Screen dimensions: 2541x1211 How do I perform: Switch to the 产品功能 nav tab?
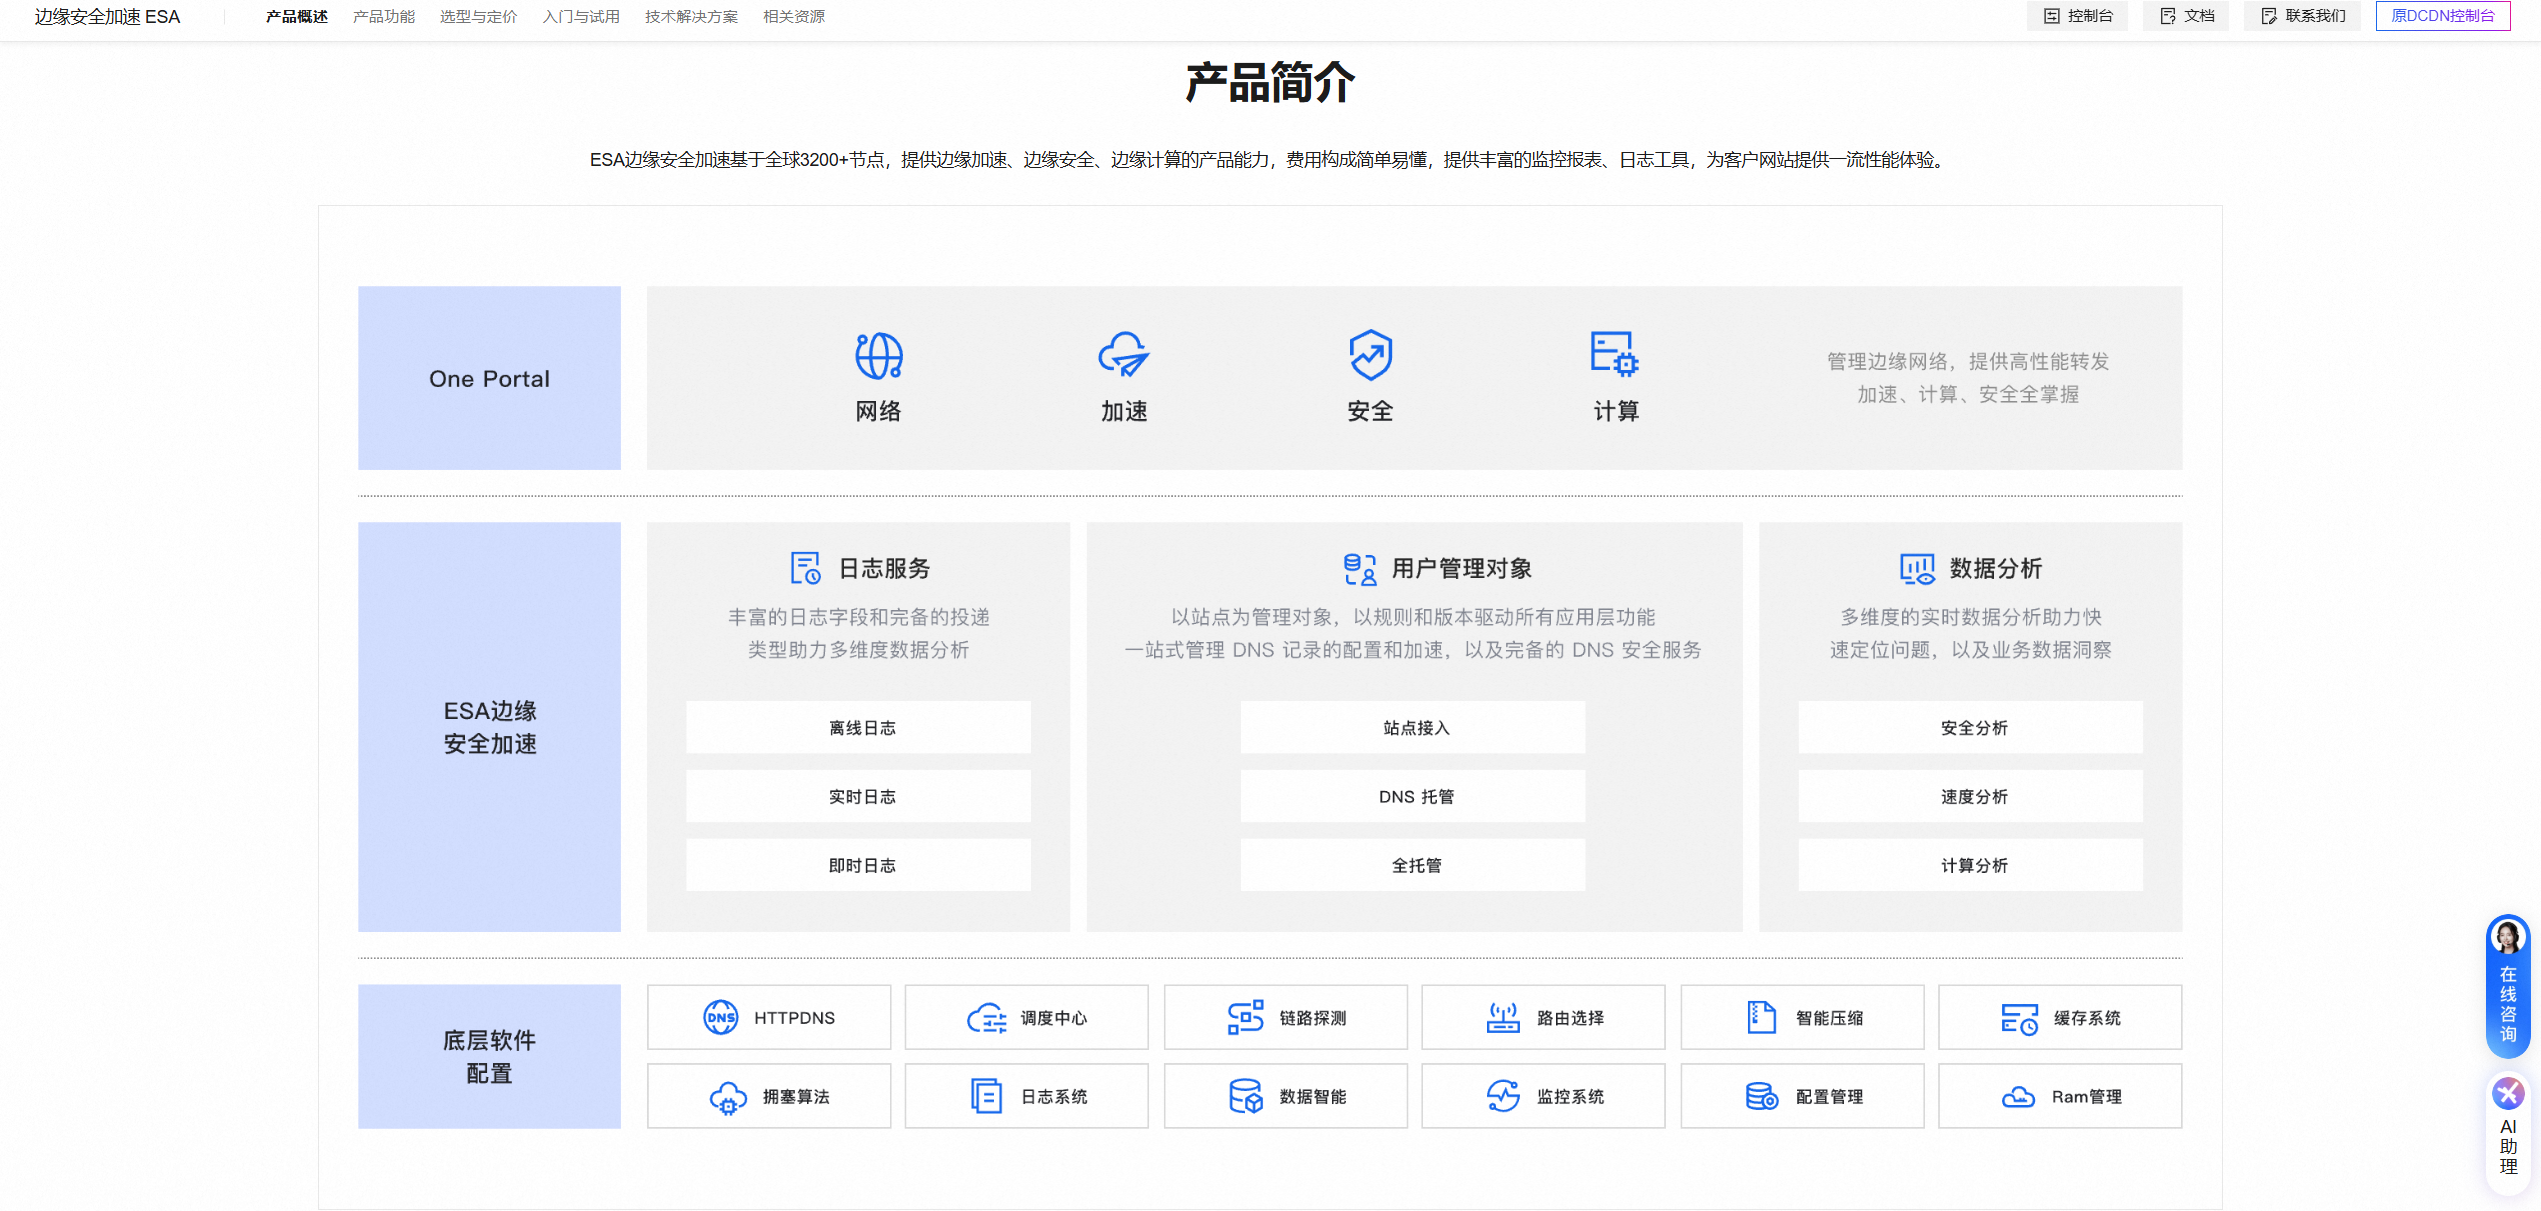point(383,16)
